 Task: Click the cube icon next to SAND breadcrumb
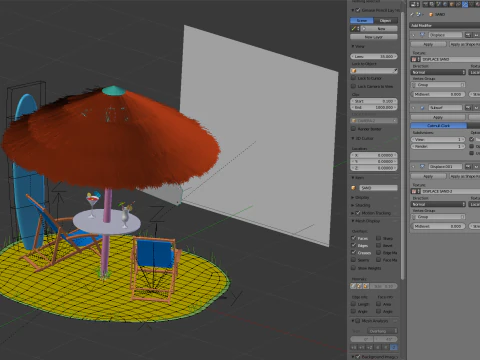click(431, 14)
